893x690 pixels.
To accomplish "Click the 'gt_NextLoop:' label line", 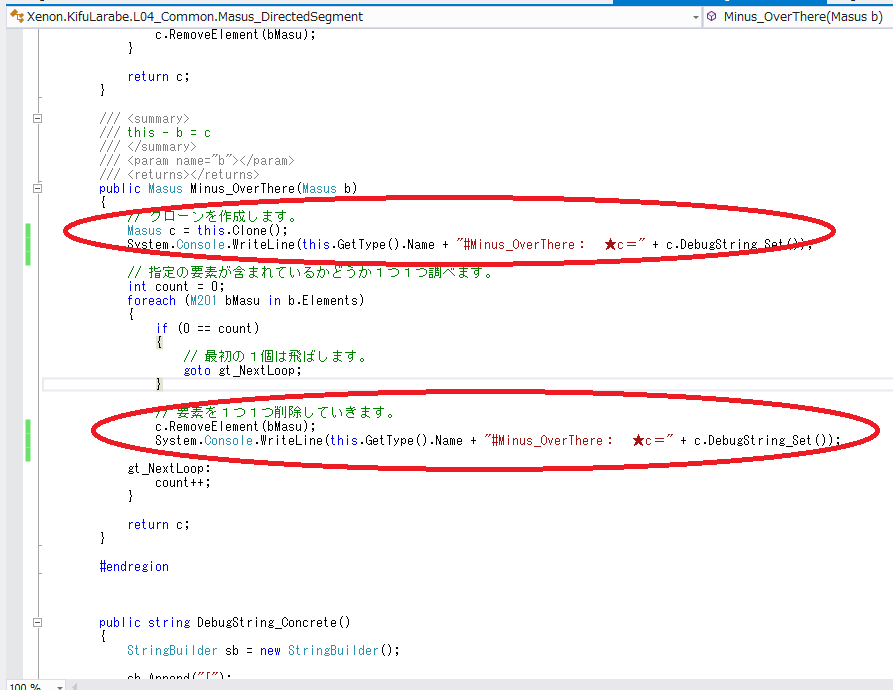I will [x=169, y=469].
